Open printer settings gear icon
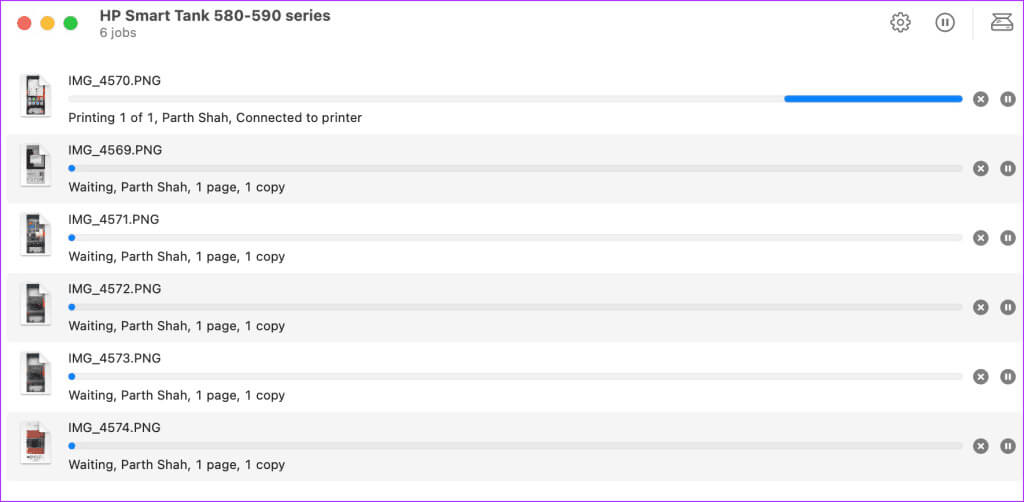The height and width of the screenshot is (502, 1024). [900, 23]
